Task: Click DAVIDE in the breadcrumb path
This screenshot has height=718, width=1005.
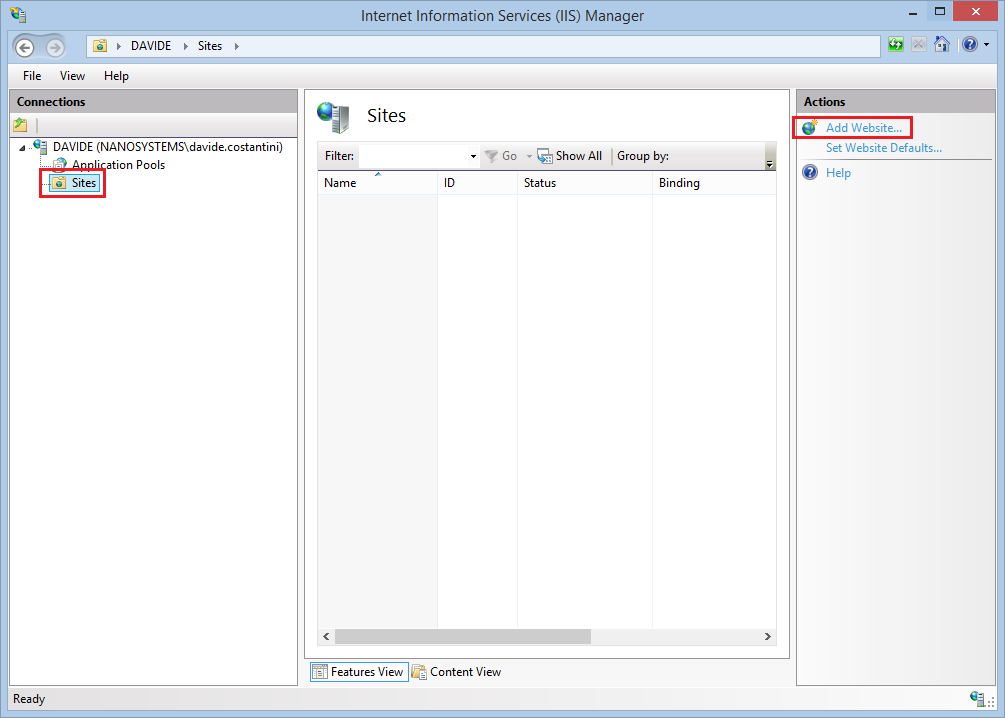Action: (151, 46)
